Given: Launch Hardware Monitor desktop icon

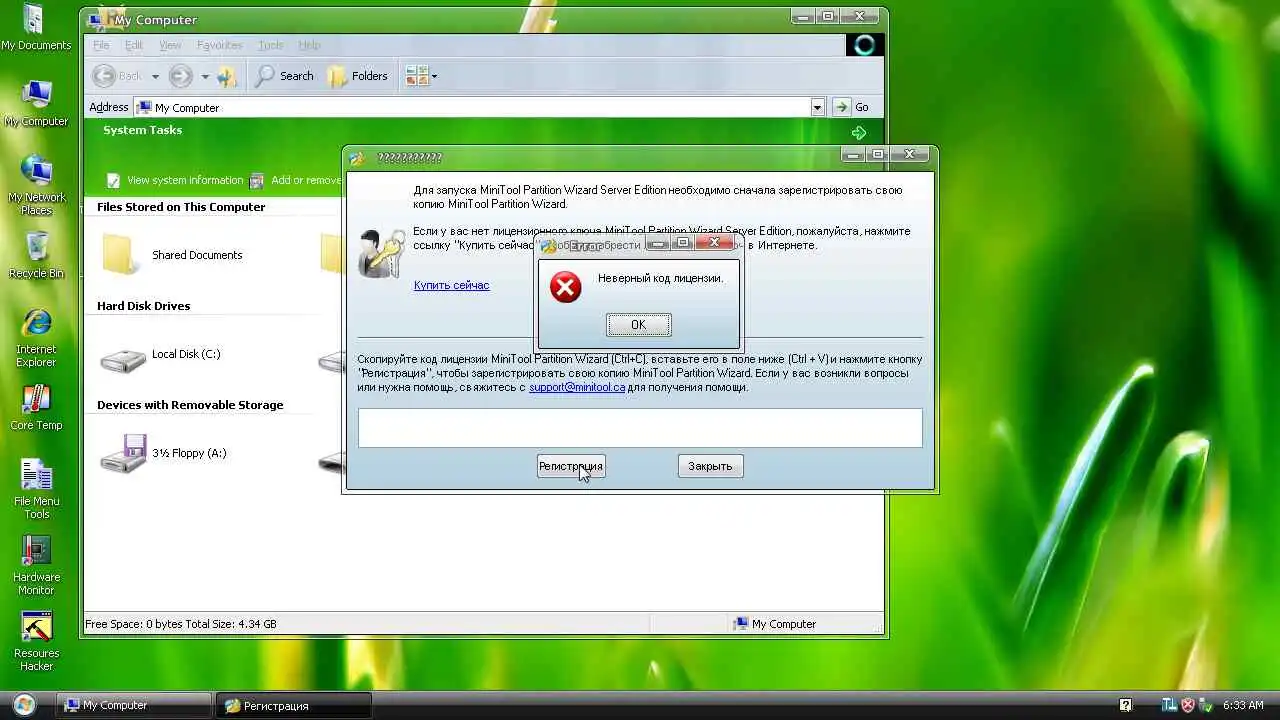Looking at the screenshot, I should 36,566.
